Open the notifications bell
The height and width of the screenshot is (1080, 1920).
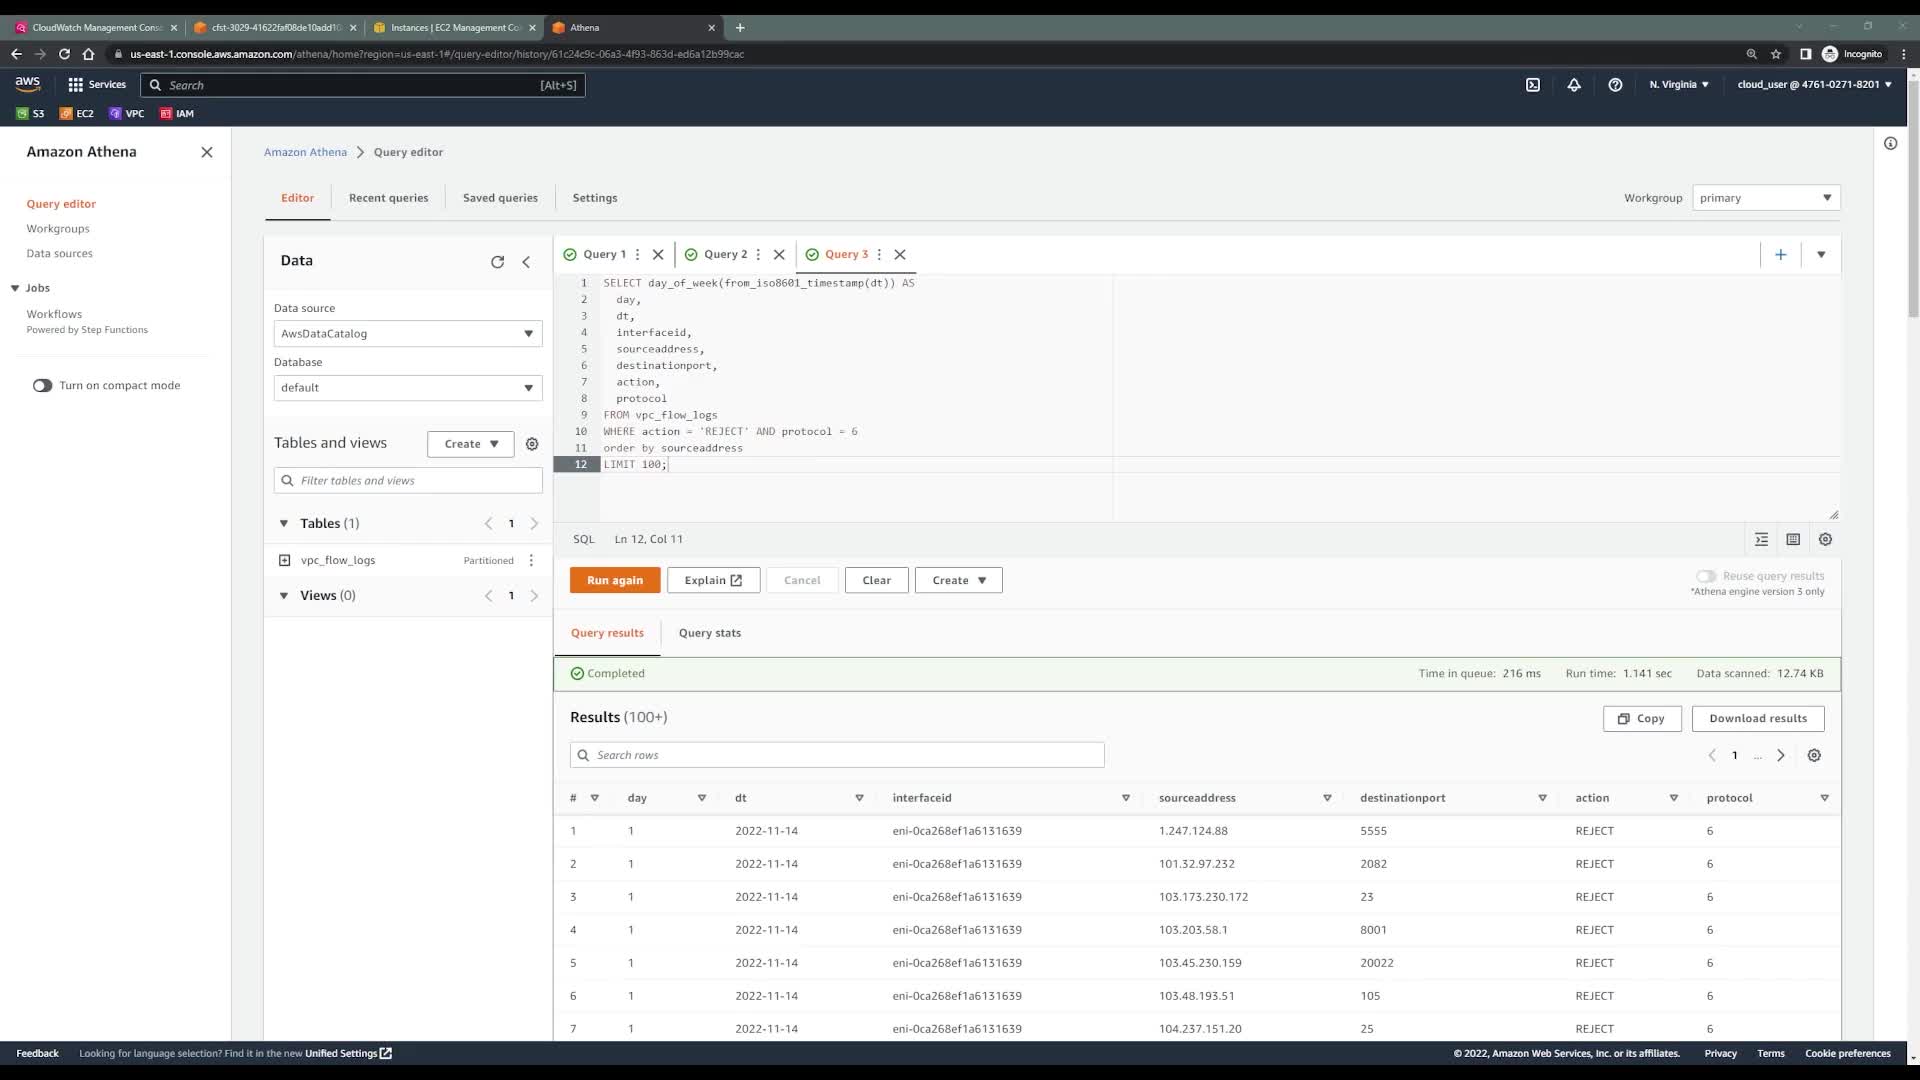1574,85
